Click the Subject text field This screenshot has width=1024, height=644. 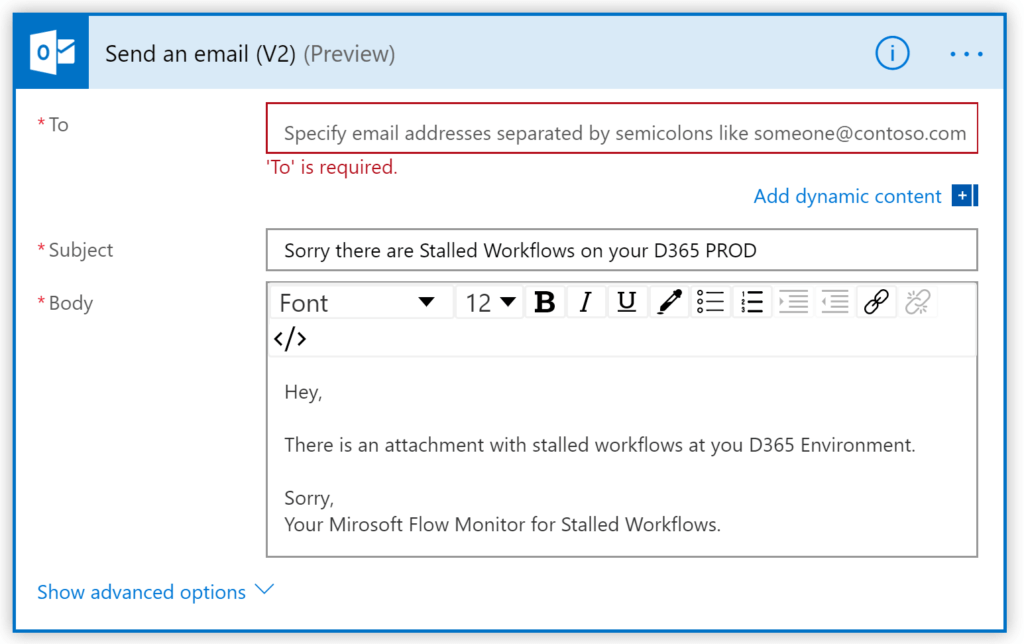(x=621, y=250)
